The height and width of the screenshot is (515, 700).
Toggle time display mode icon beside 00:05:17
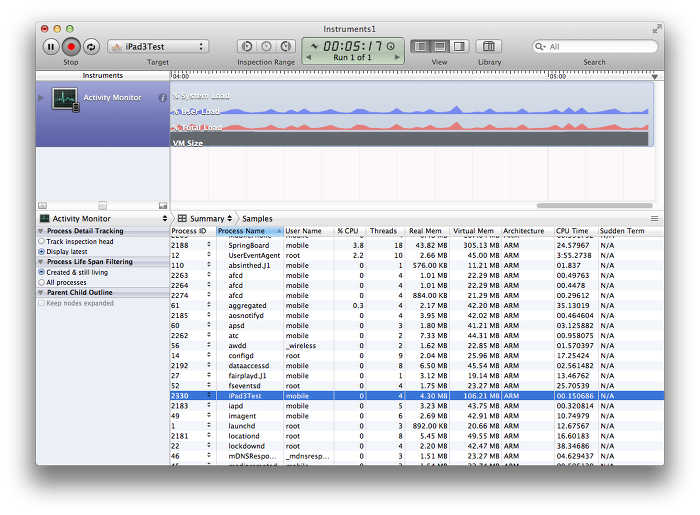pos(391,46)
